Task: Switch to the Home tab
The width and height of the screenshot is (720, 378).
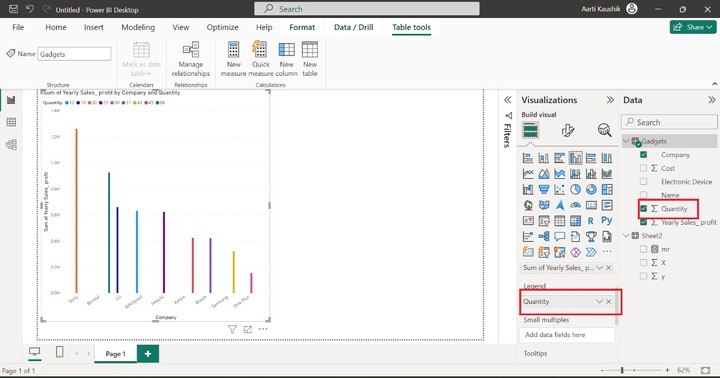Action: [x=56, y=27]
